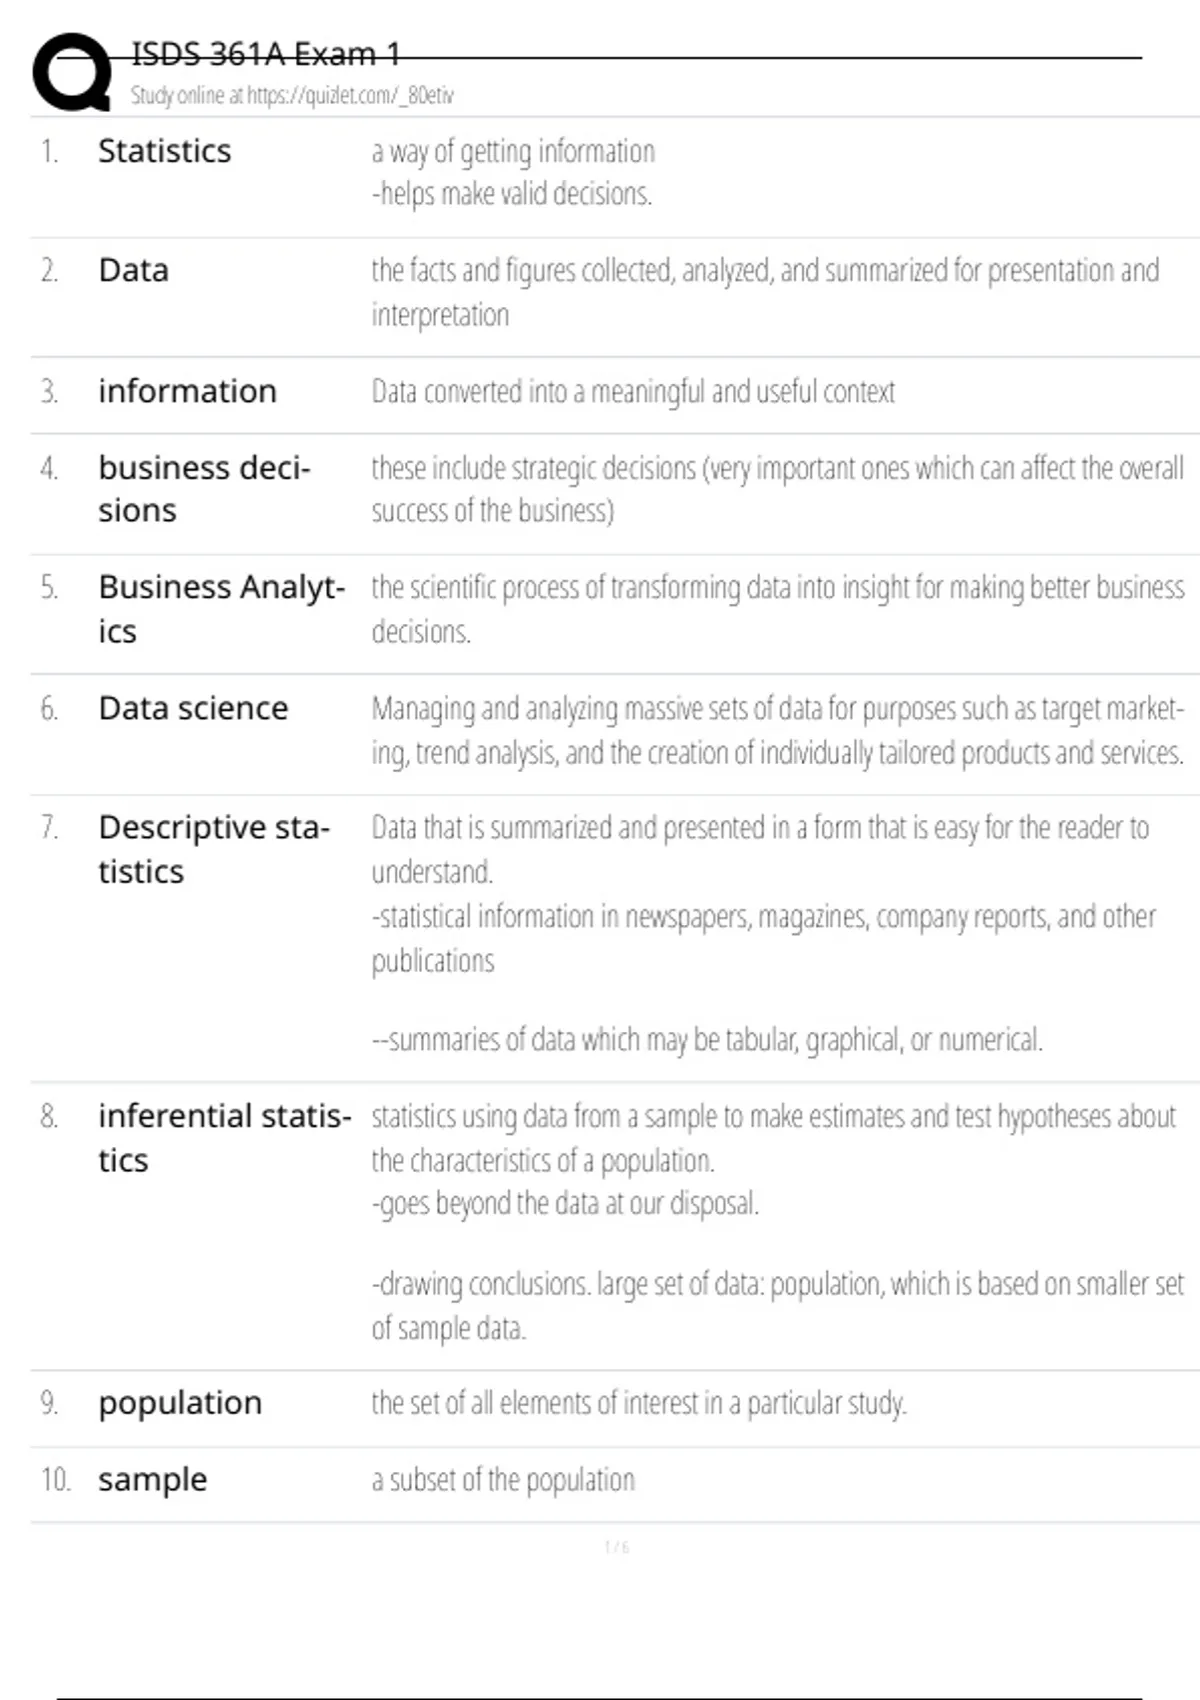Screen dimensions: 1200x1700
Task: Click the definition 'a subset of the population'
Action: [x=503, y=1480]
